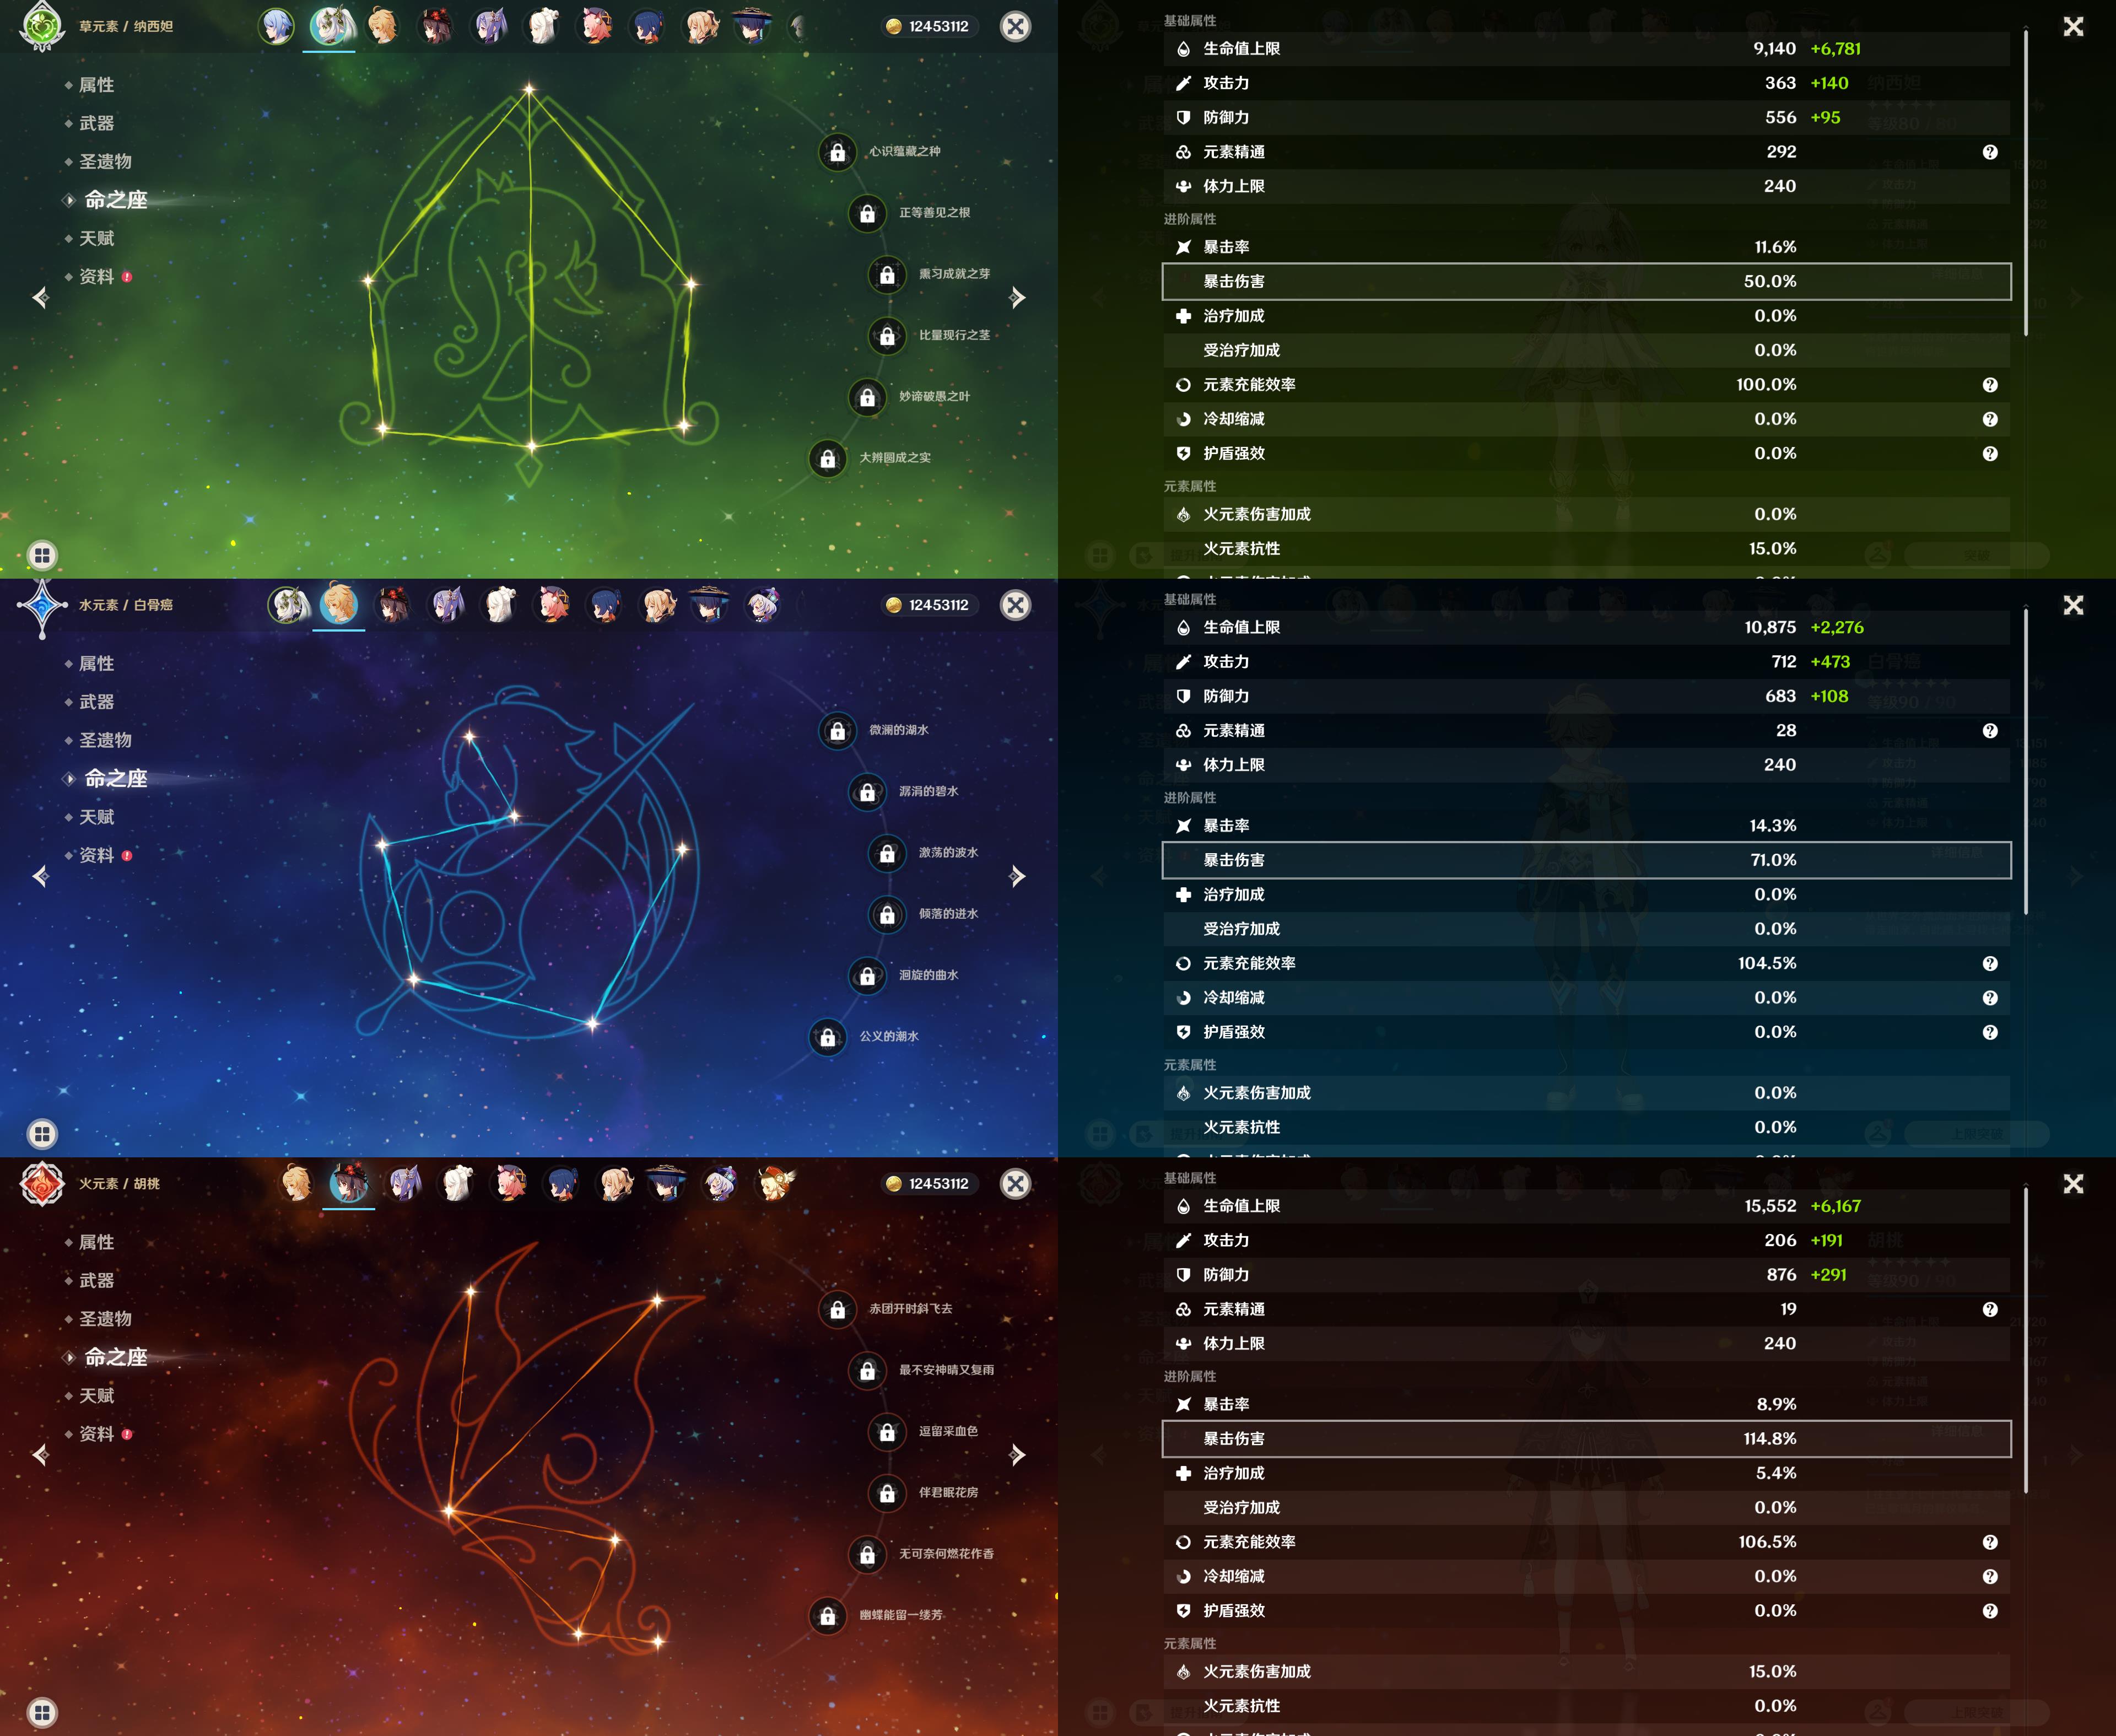Open locked constellation 幽蝶能留一缕芳
2116x1736 pixels.
pos(827,1616)
